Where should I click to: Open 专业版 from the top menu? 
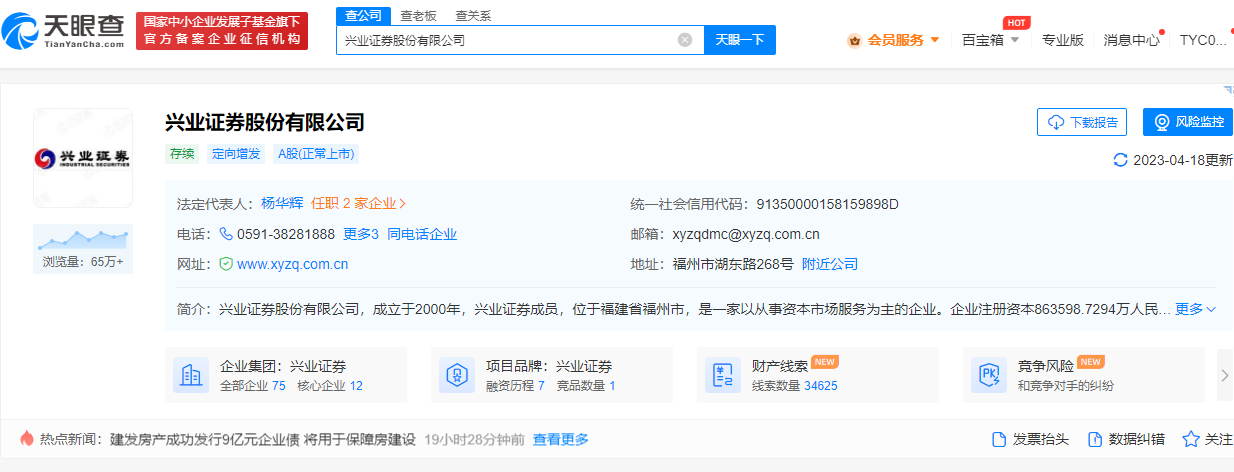click(1062, 40)
